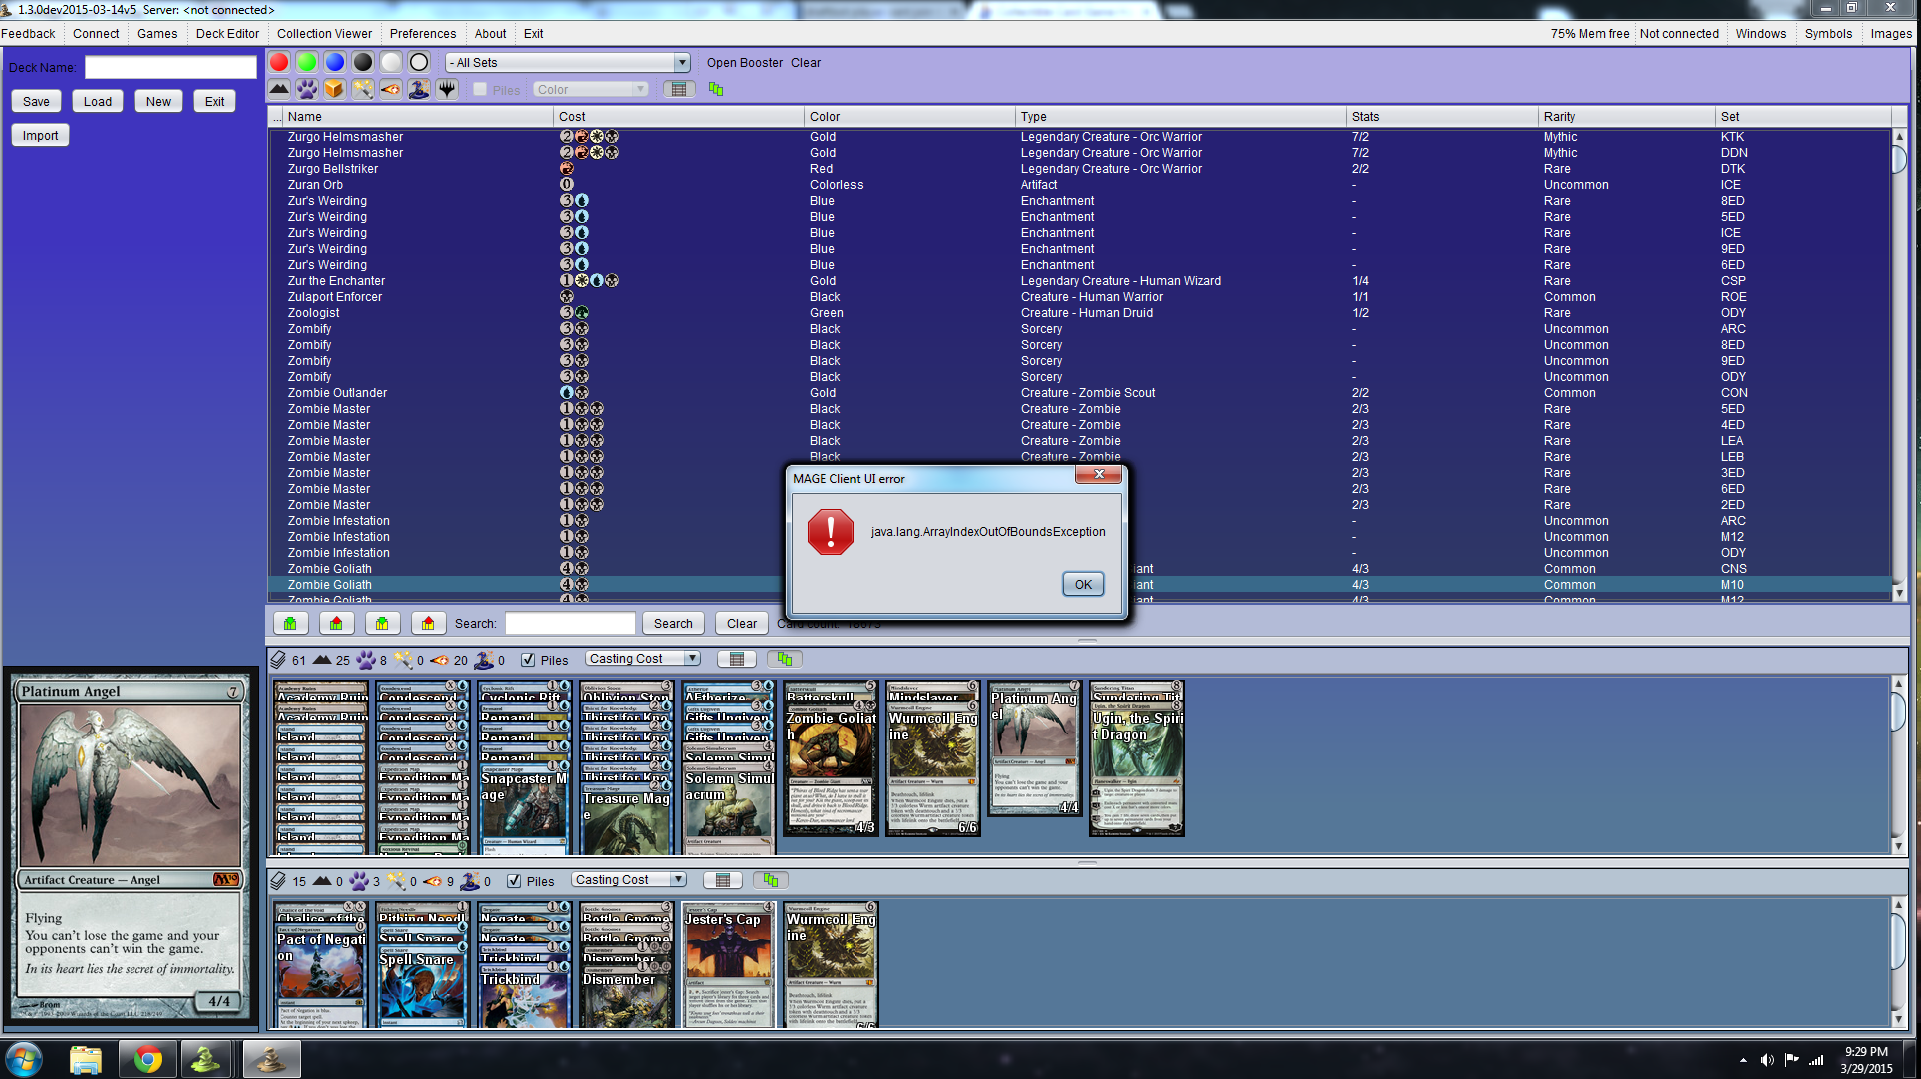The width and height of the screenshot is (1921, 1079).
Task: Click the Search button
Action: pos(673,623)
